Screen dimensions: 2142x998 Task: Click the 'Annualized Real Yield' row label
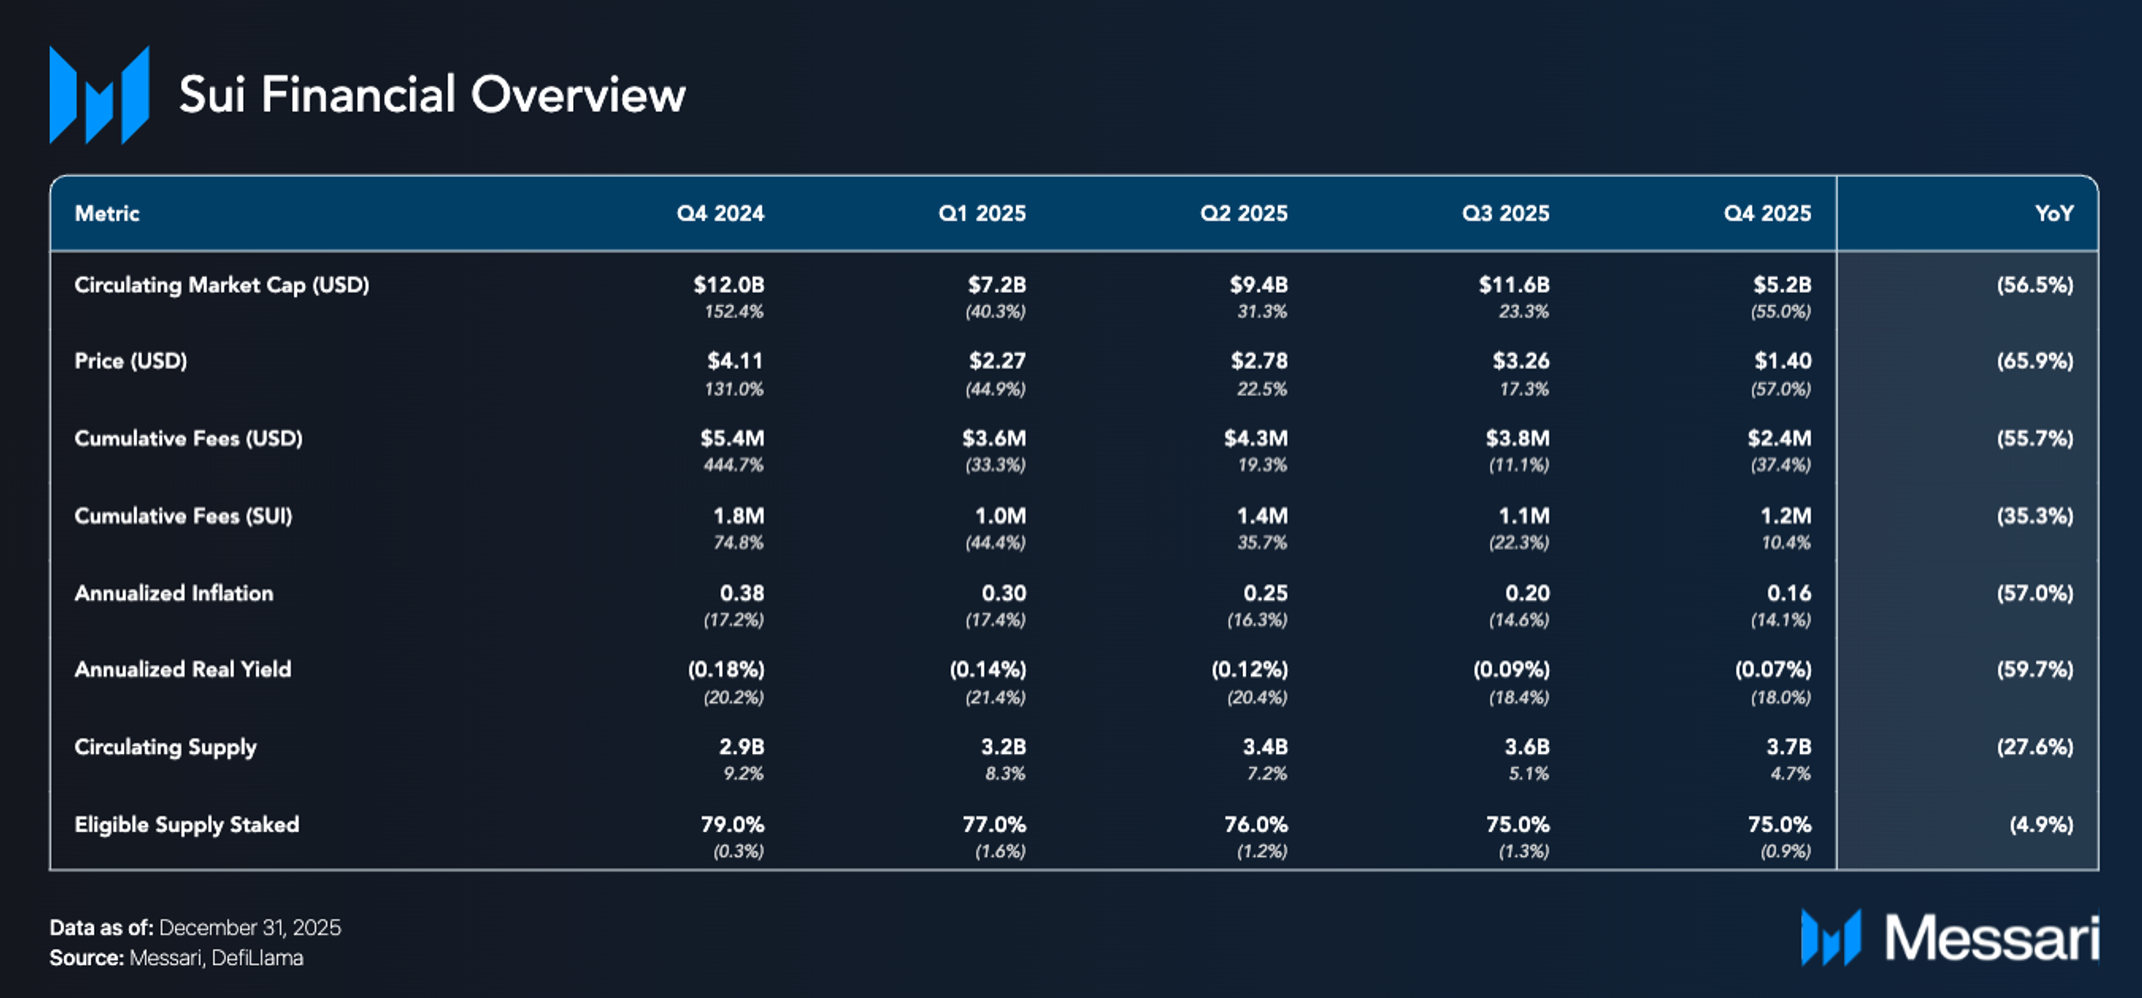click(183, 669)
